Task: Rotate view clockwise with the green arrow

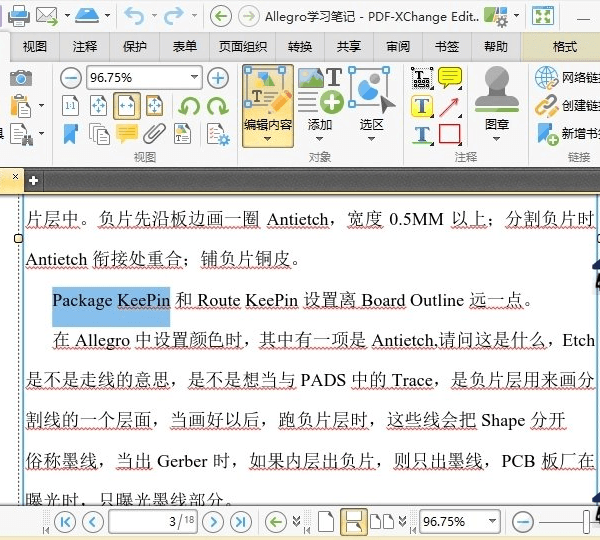Action: [216, 106]
